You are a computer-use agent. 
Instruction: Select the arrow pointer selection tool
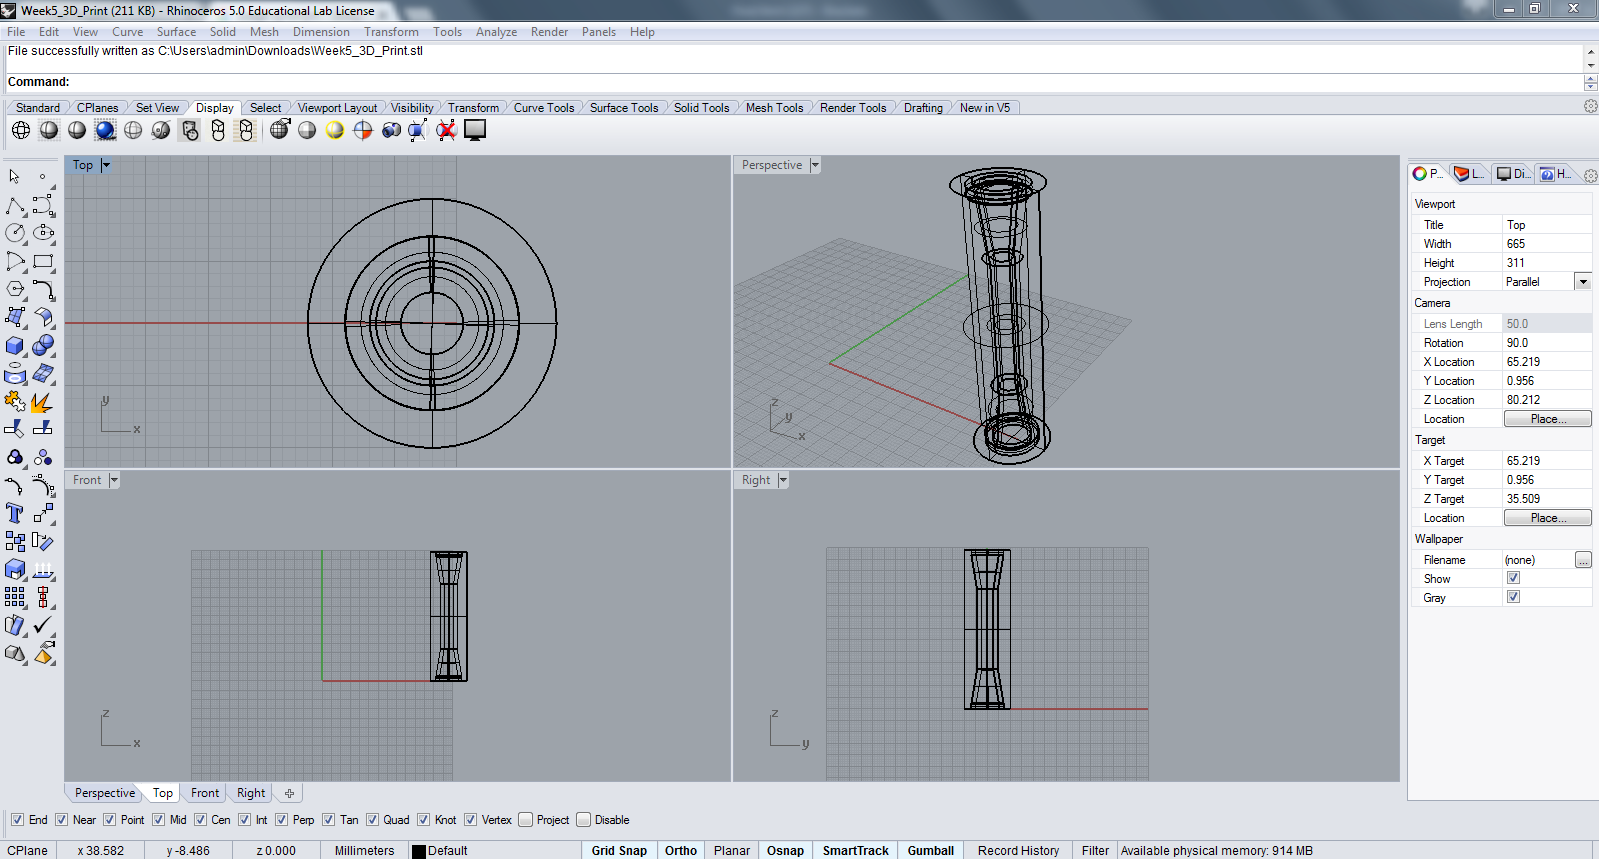pyautogui.click(x=15, y=177)
